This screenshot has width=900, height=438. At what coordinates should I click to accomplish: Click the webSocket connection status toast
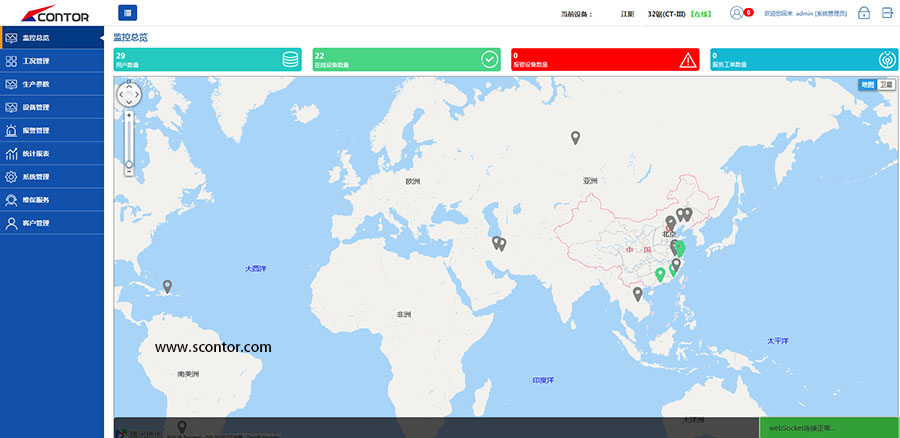click(x=829, y=428)
